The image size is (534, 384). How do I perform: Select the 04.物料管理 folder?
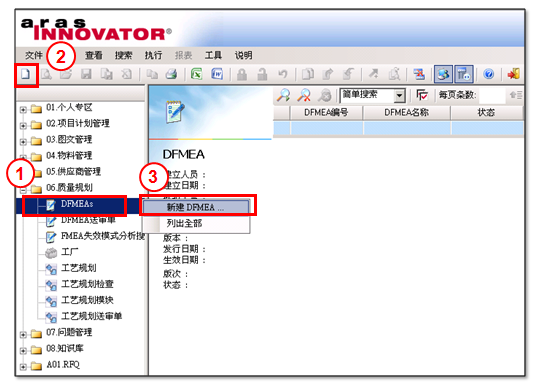tap(69, 156)
